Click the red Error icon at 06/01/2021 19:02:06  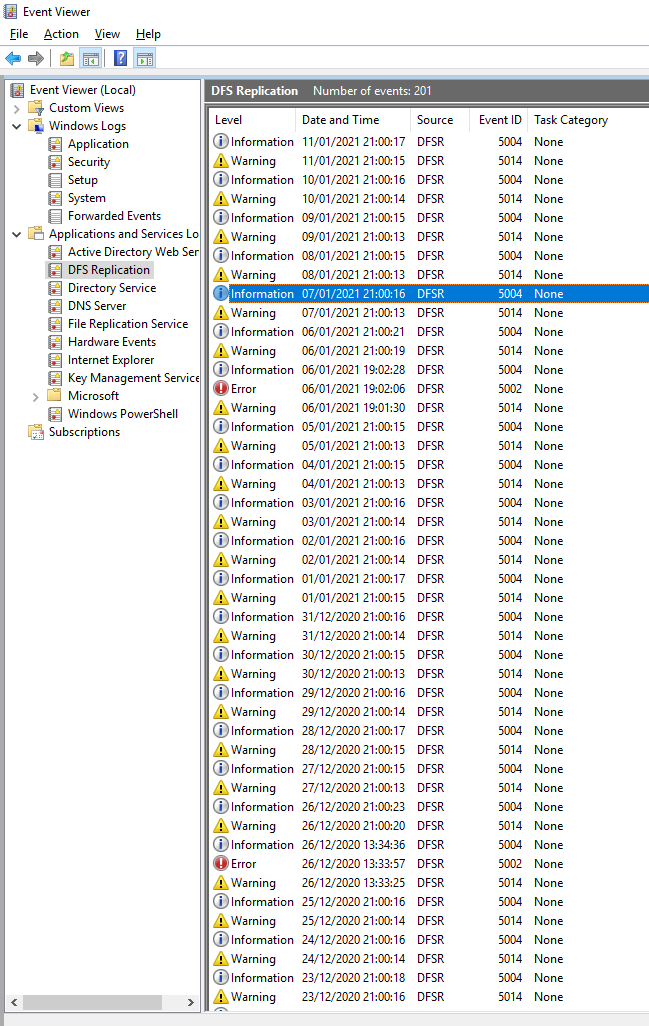pos(221,389)
